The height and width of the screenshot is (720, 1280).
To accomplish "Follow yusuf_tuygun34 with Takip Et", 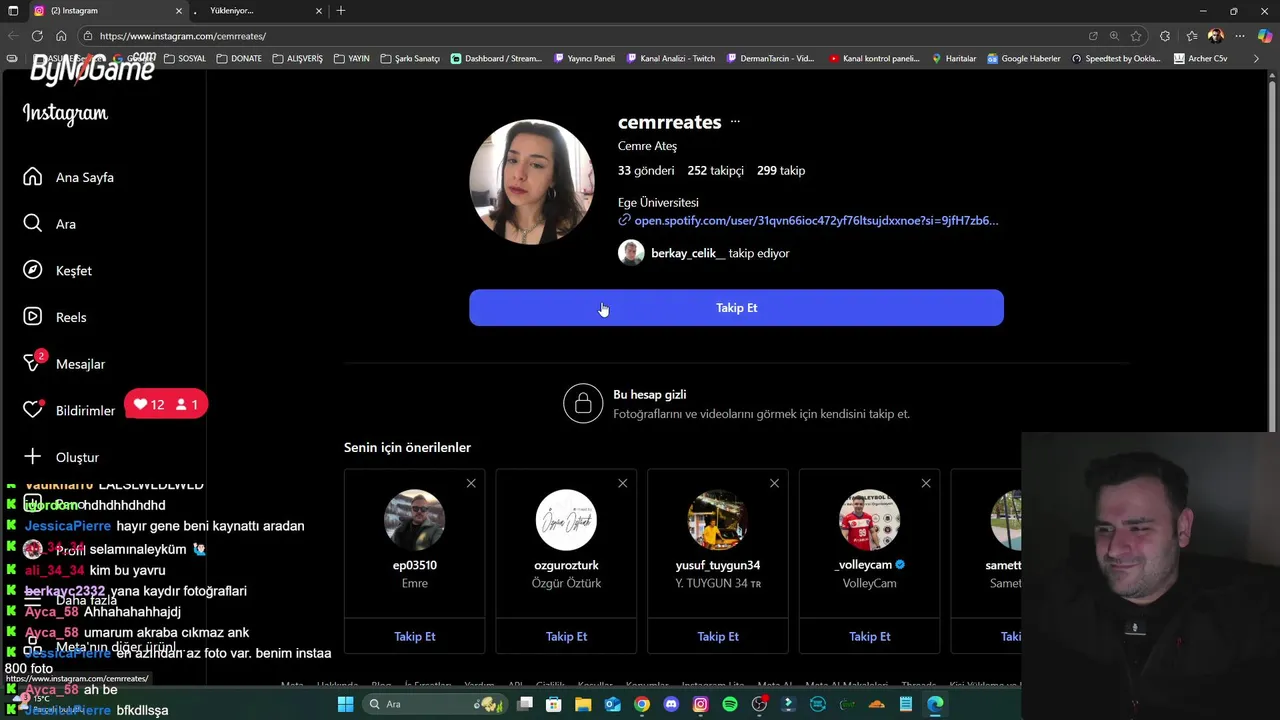I will 718,636.
